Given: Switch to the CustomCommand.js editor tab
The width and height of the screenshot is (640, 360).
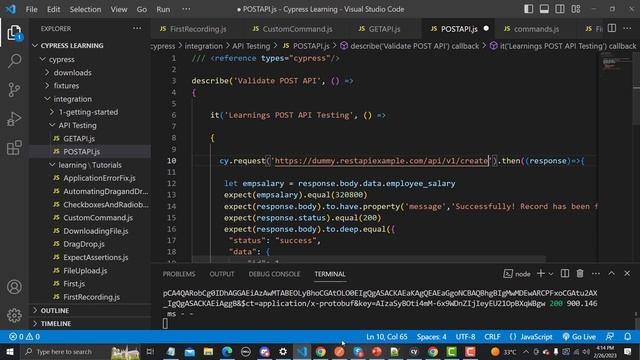Looking at the screenshot, I should click(293, 29).
